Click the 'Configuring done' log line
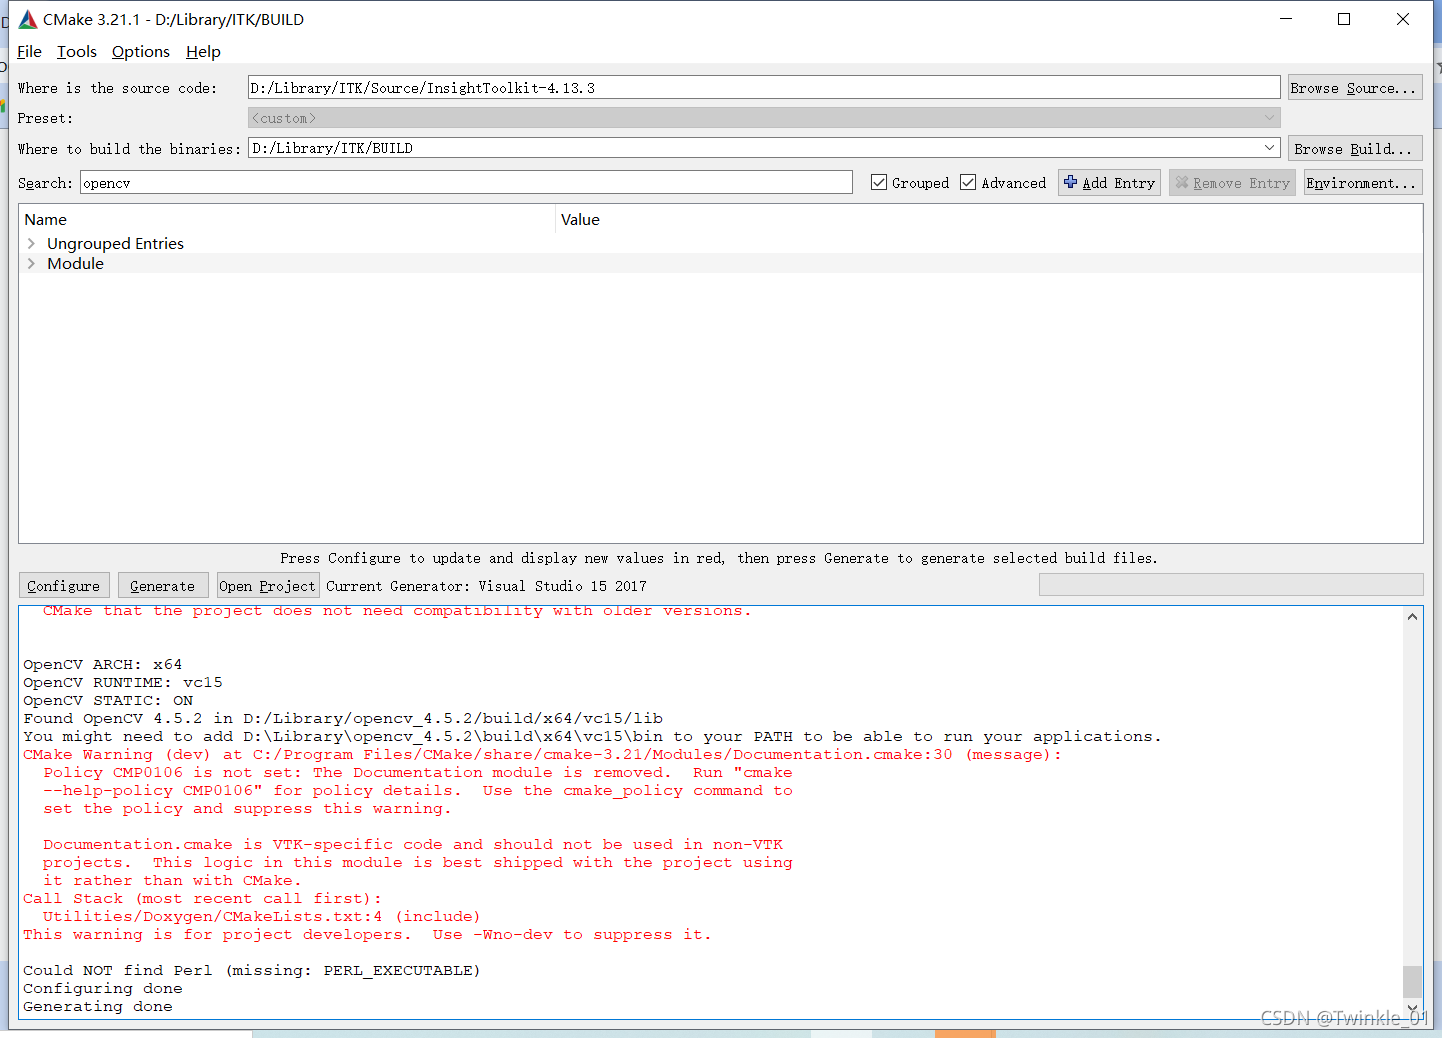Viewport: 1442px width, 1038px height. (x=103, y=988)
